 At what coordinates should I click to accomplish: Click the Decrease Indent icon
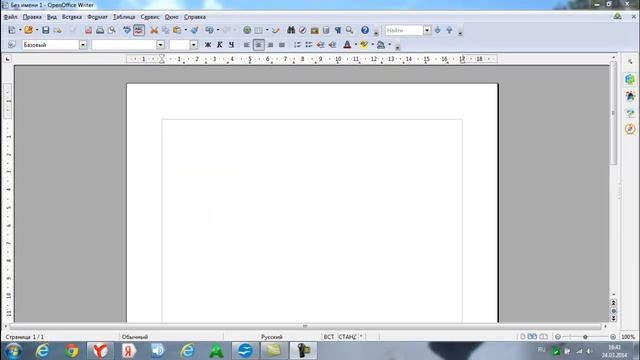(321, 45)
